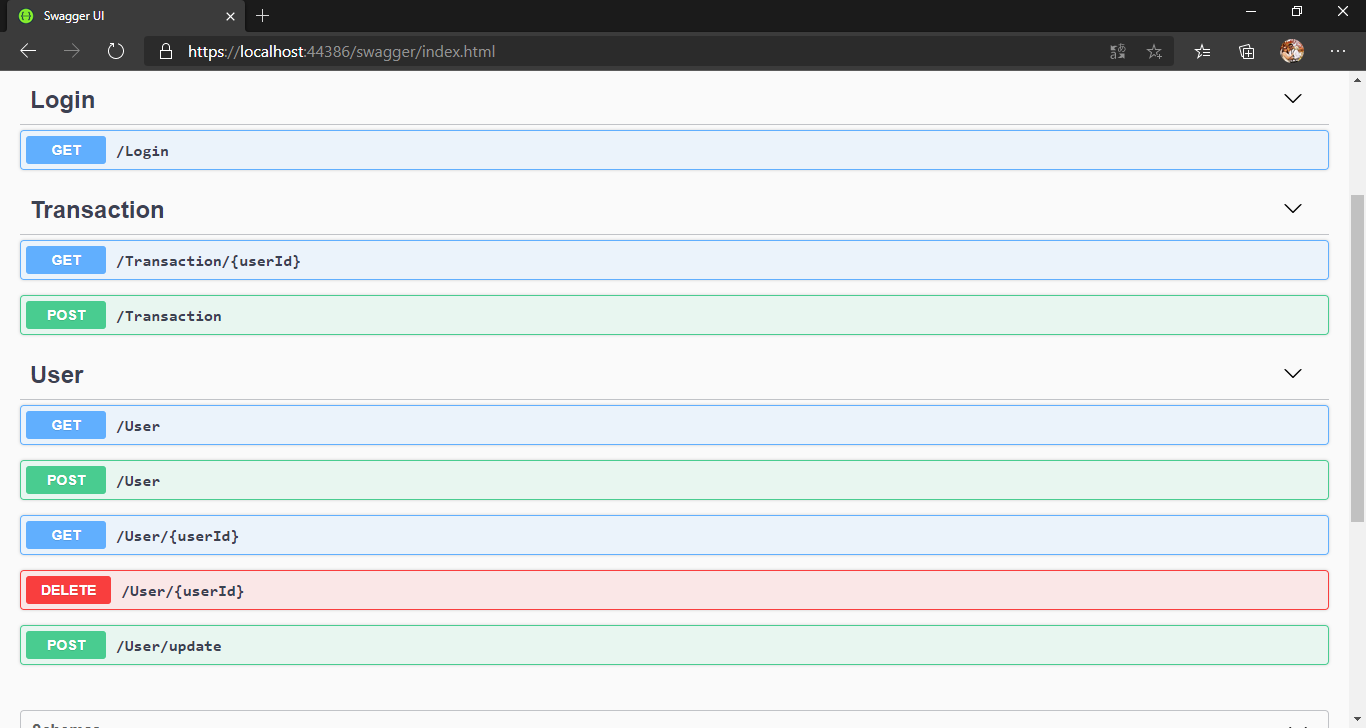Expand the GET /Login endpoint

click(x=674, y=150)
